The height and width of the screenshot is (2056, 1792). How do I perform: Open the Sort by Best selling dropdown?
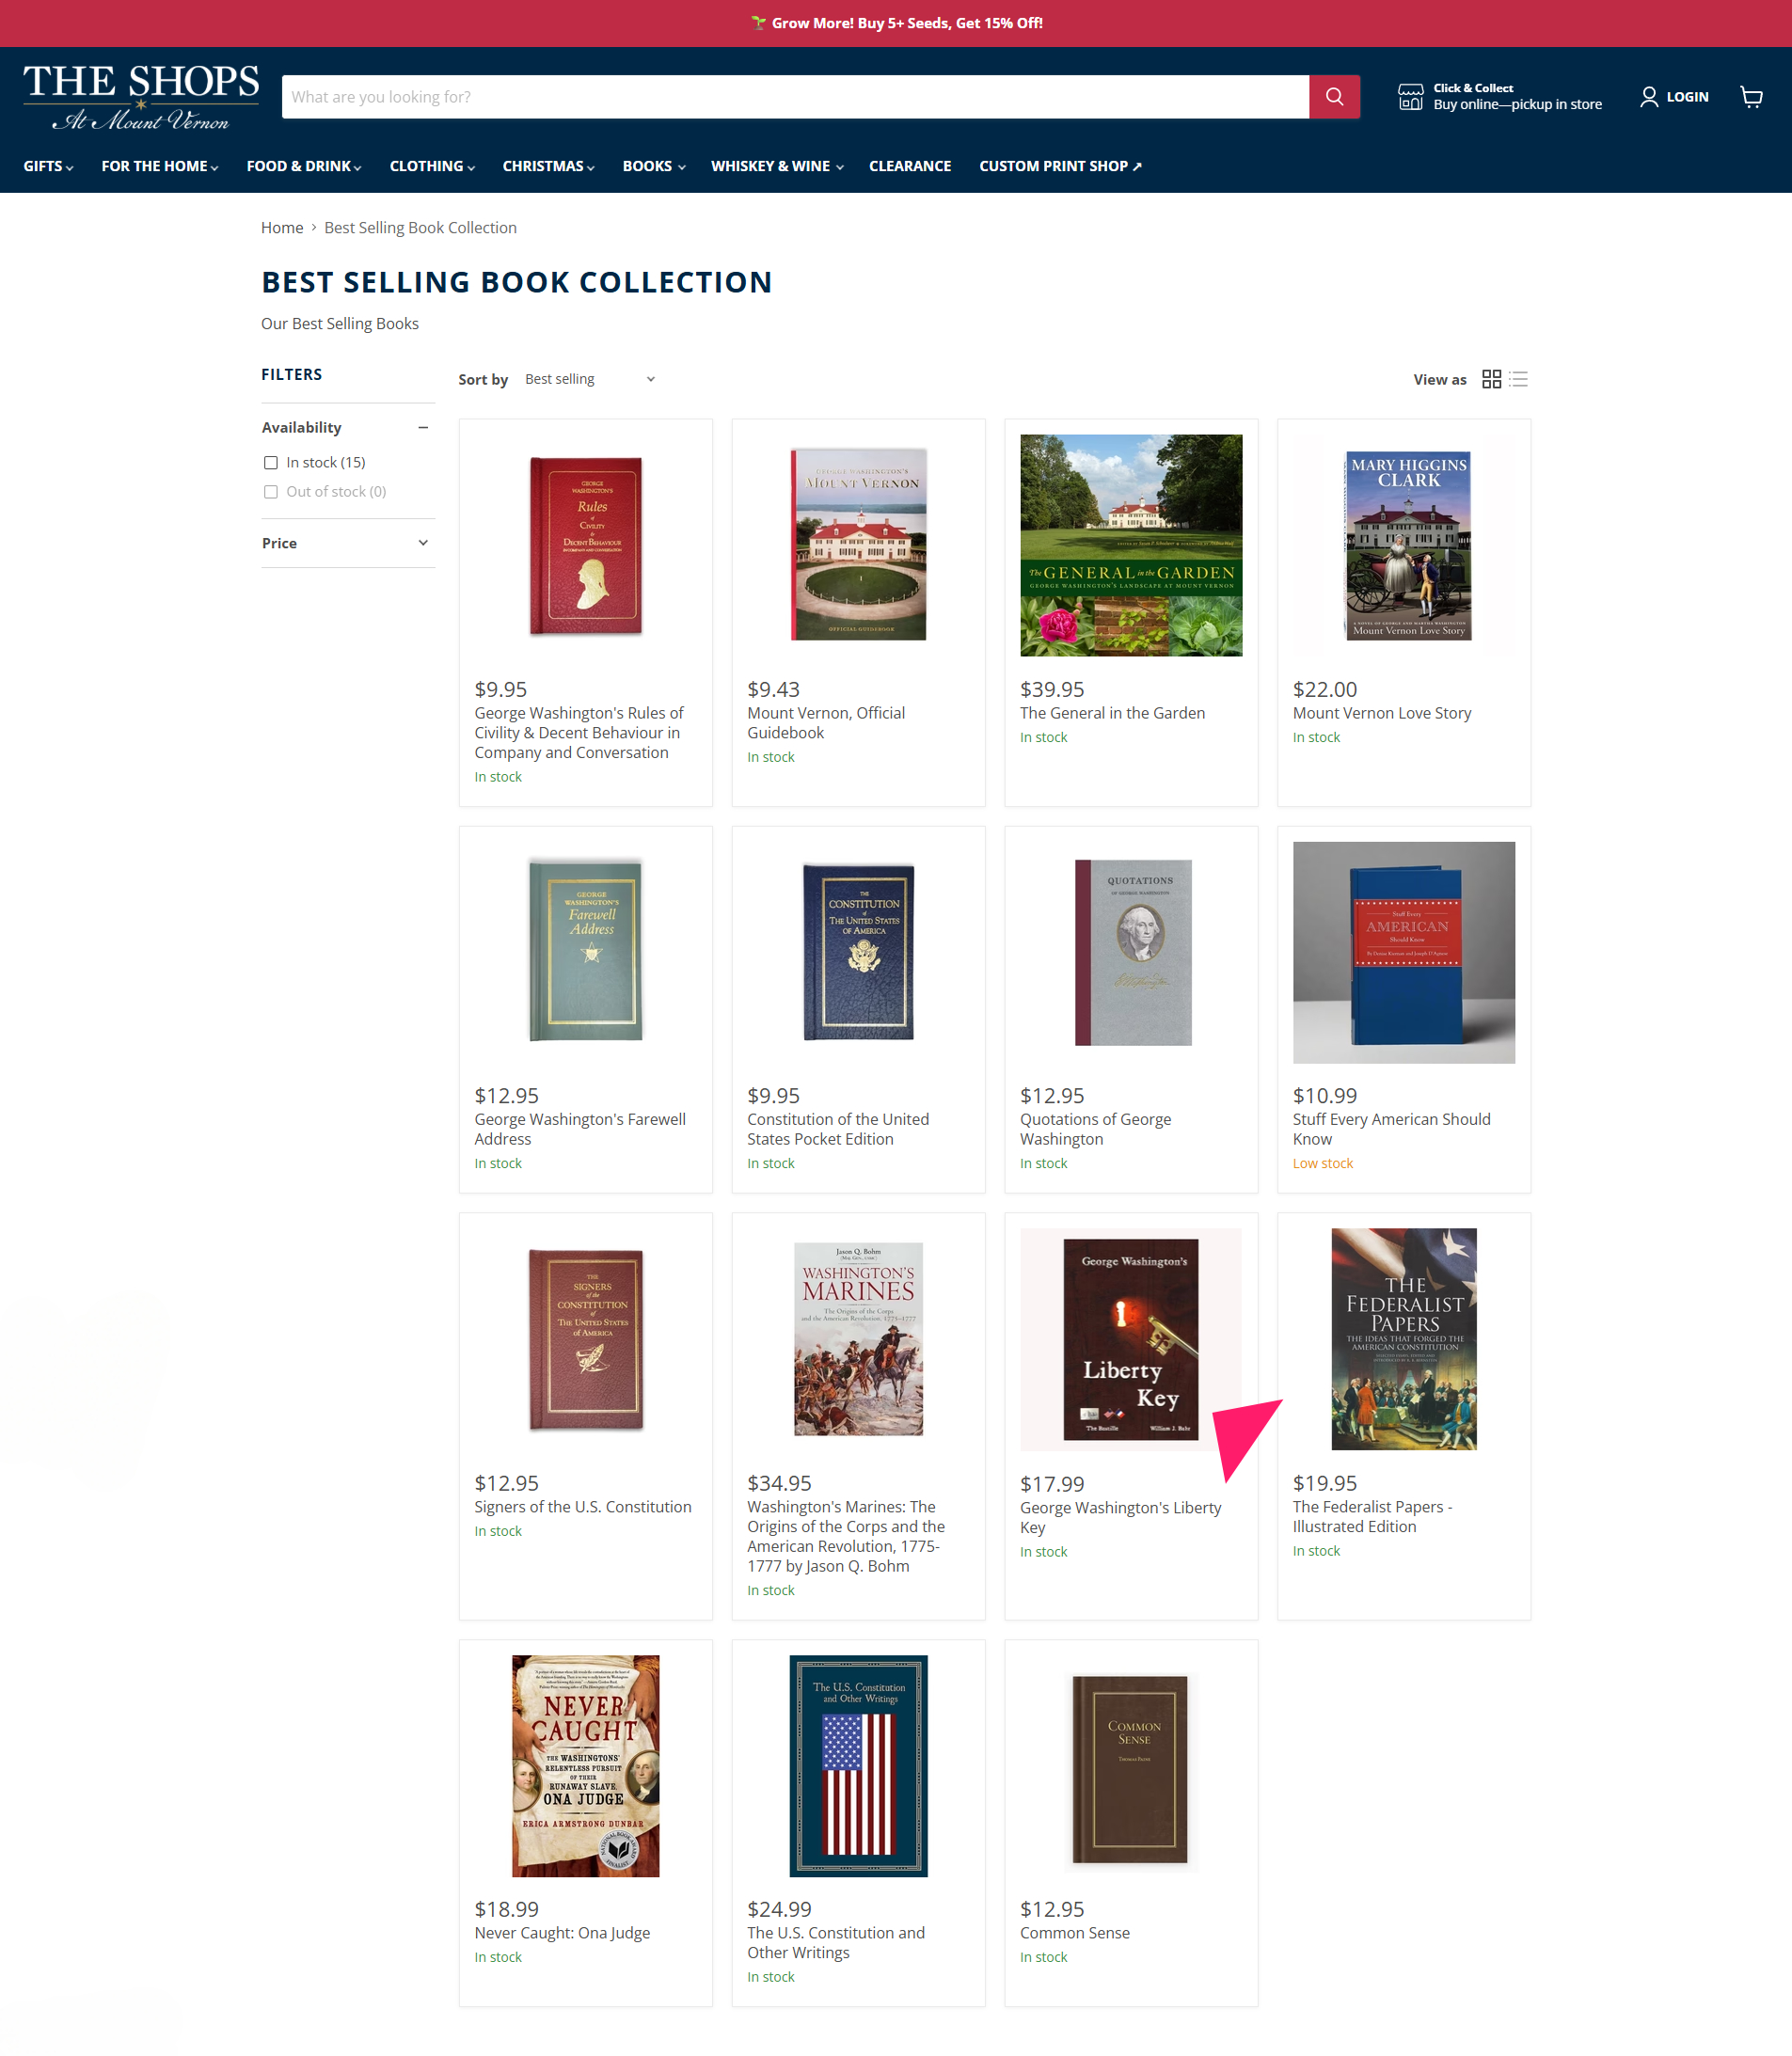tap(590, 379)
